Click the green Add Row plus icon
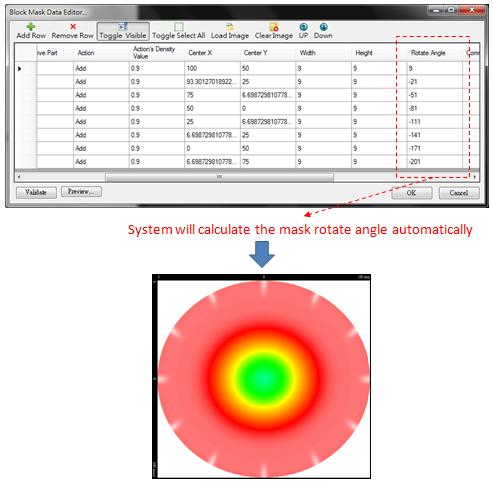This screenshot has height=483, width=493. pos(31,27)
